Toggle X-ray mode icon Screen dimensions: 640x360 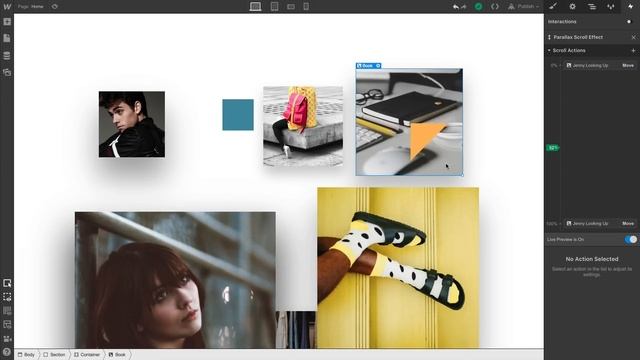(7, 324)
